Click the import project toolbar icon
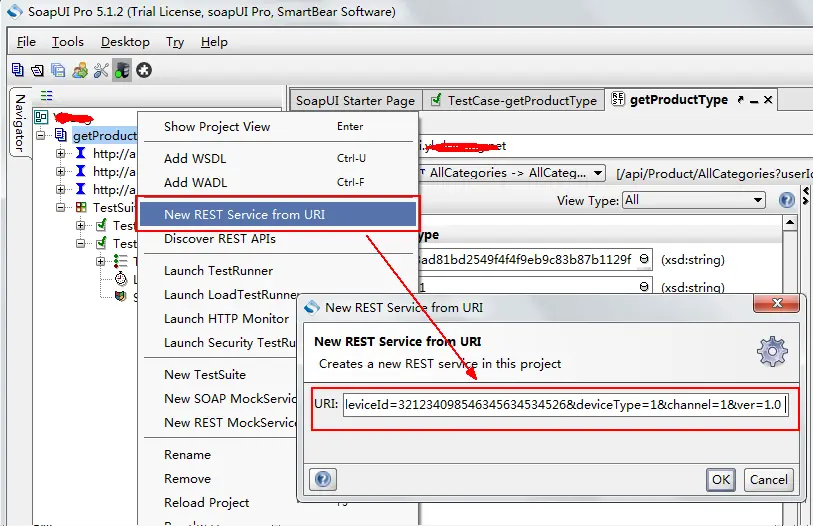This screenshot has height=526, width=813. point(37,70)
